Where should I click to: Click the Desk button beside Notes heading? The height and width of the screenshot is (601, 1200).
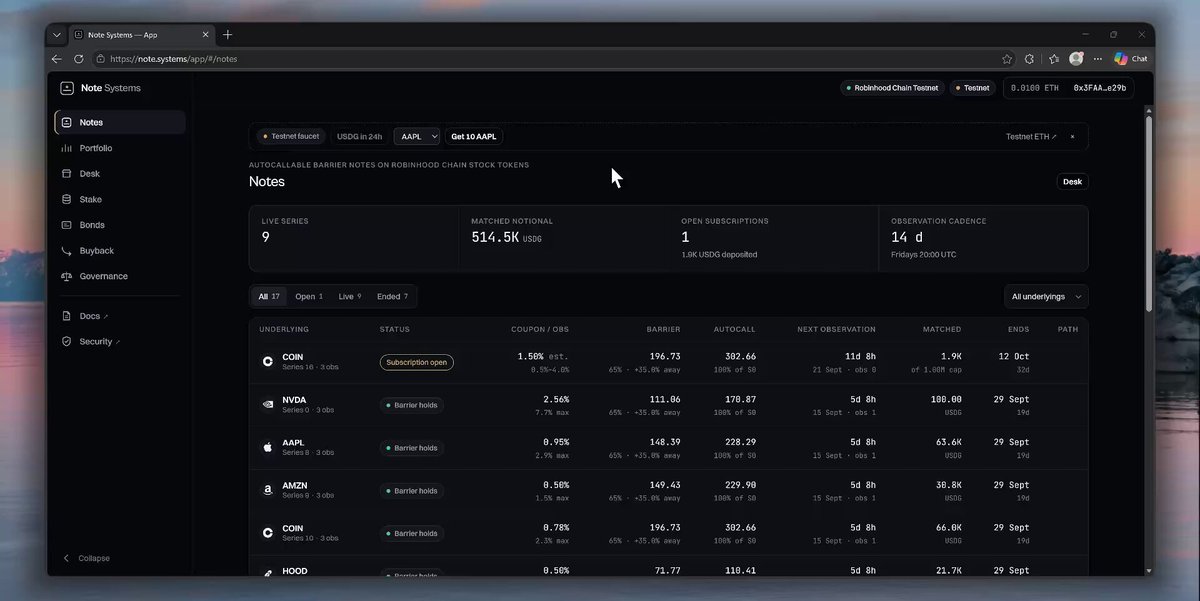click(1072, 182)
